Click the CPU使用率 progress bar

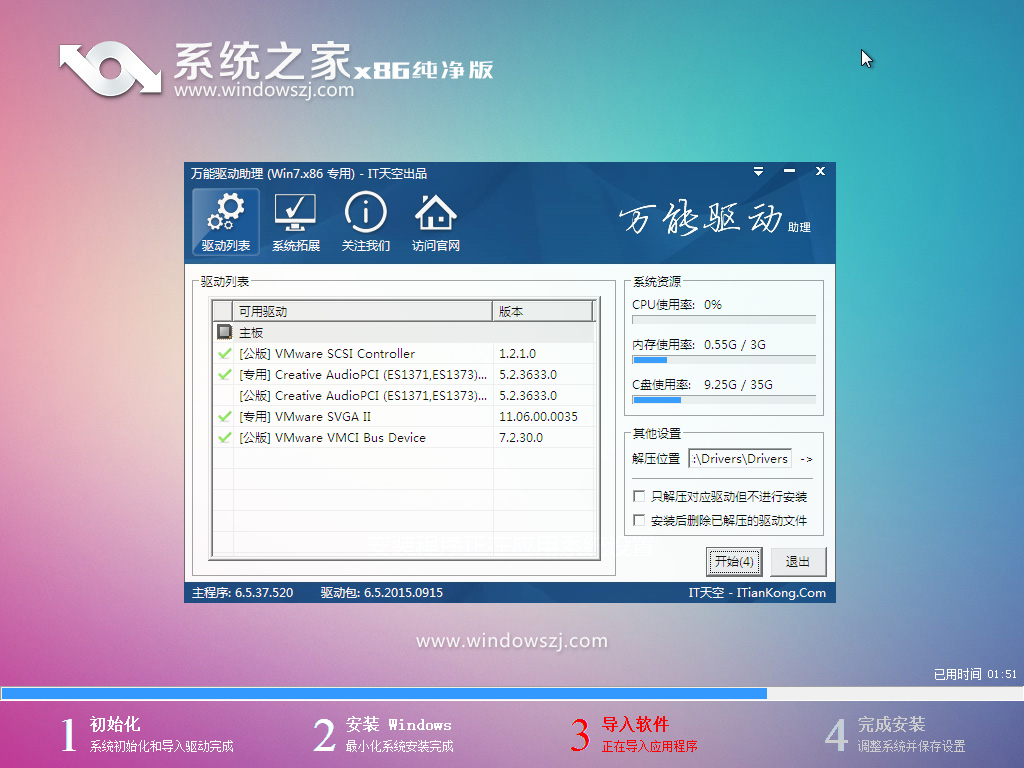click(x=724, y=320)
